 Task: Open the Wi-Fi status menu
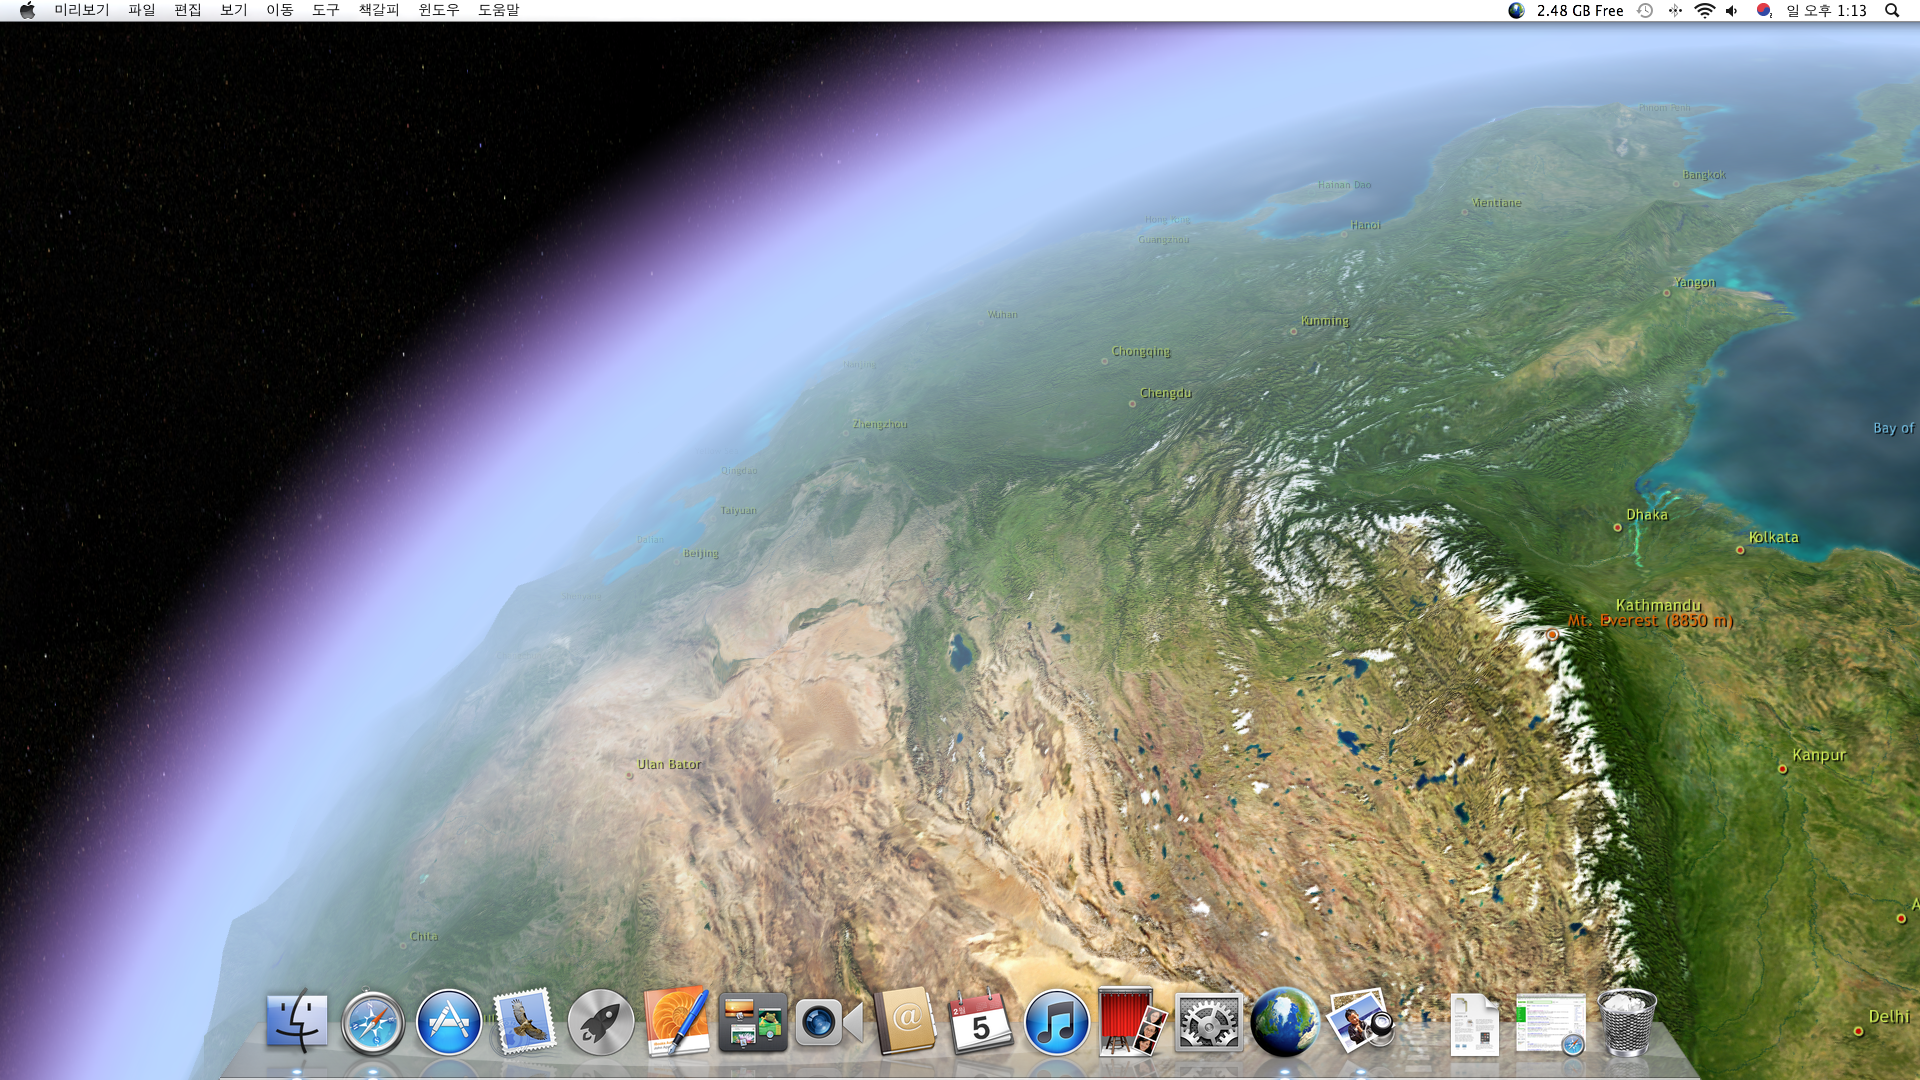pos(1705,10)
